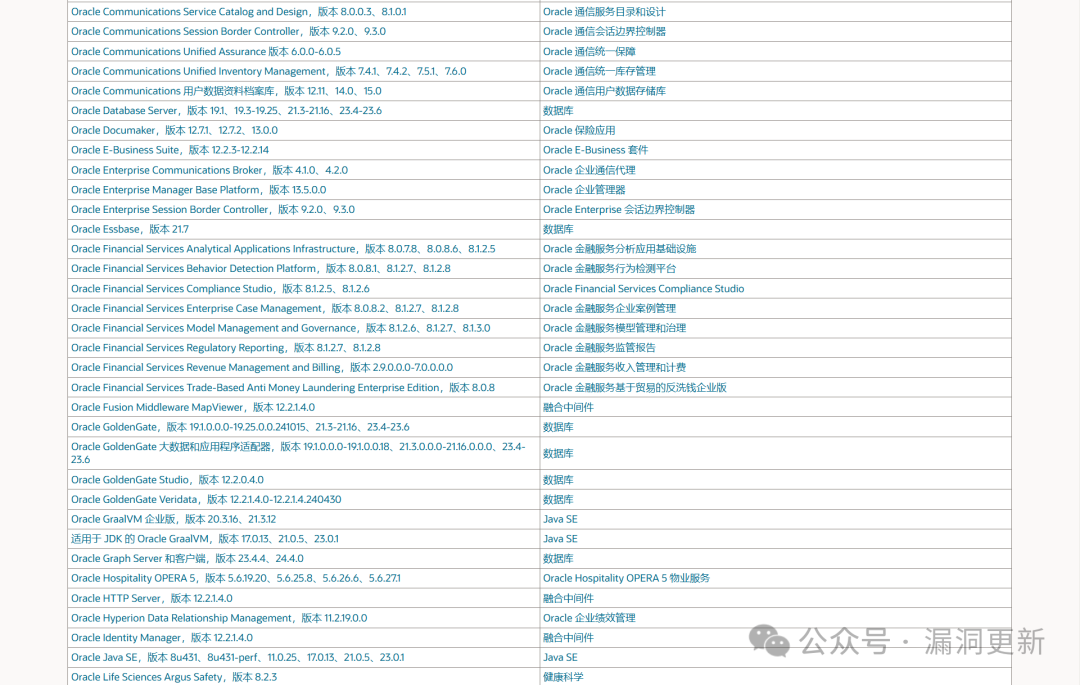1080x685 pixels.
Task: Open Oracle 通信统一库存管理 category
Action: (599, 72)
